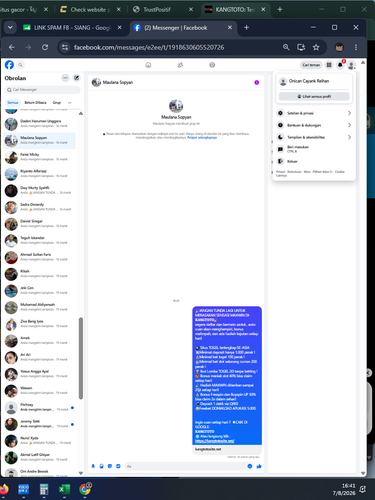The image size is (375, 500).
Task: Open chat with Teguh Iskandar
Action: point(40,240)
